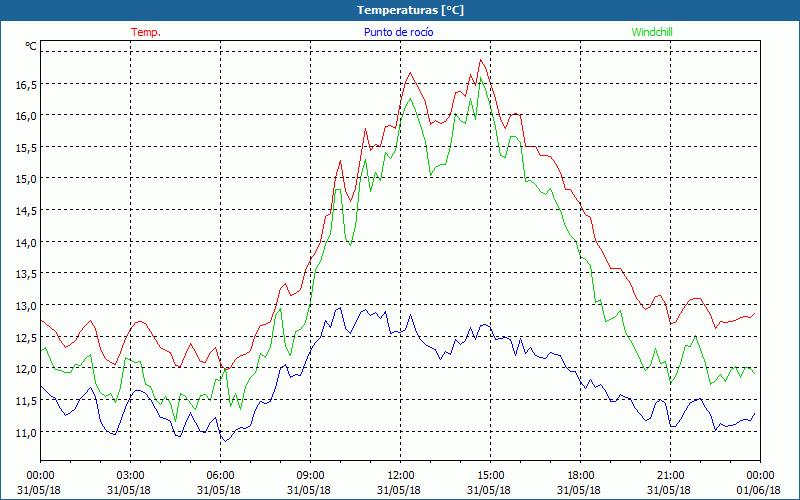The image size is (800, 500).
Task: Click the 11,5 y-axis value
Action: 26,401
